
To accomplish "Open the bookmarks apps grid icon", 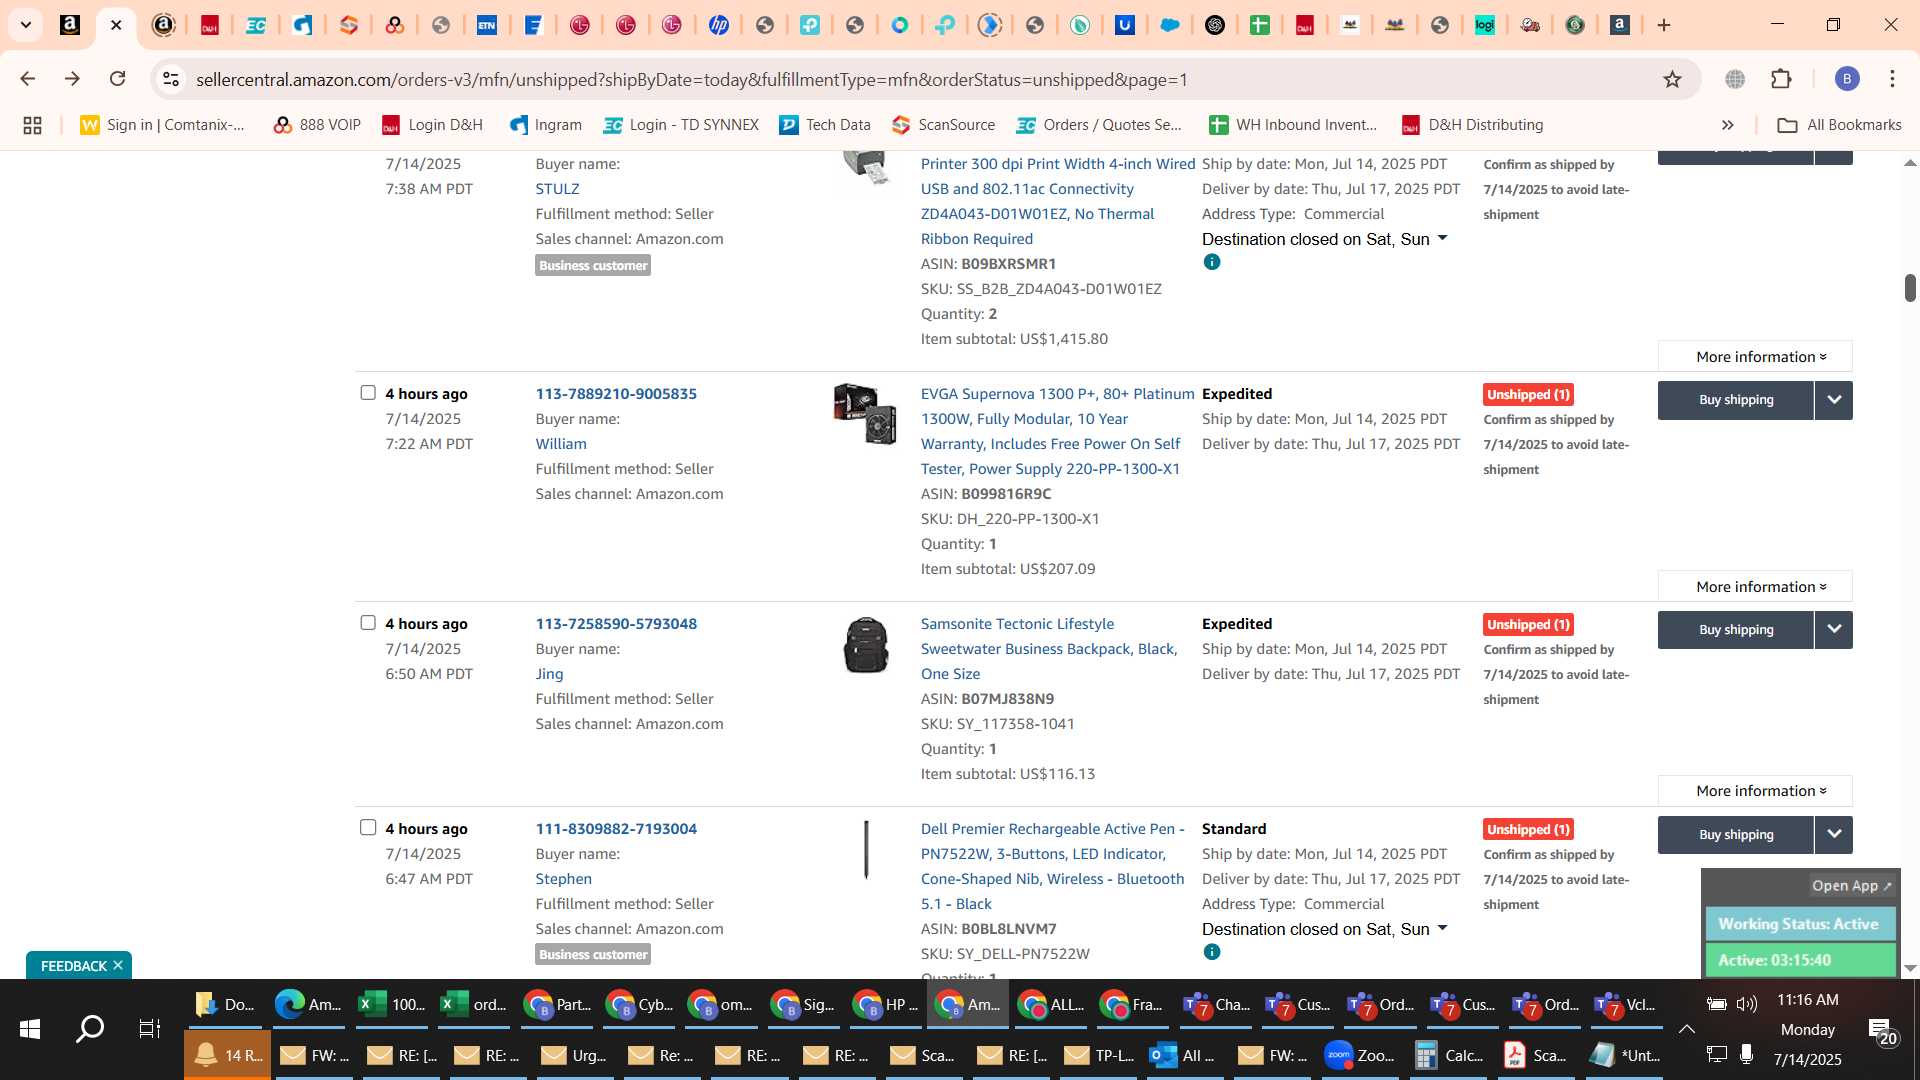I will [x=32, y=125].
